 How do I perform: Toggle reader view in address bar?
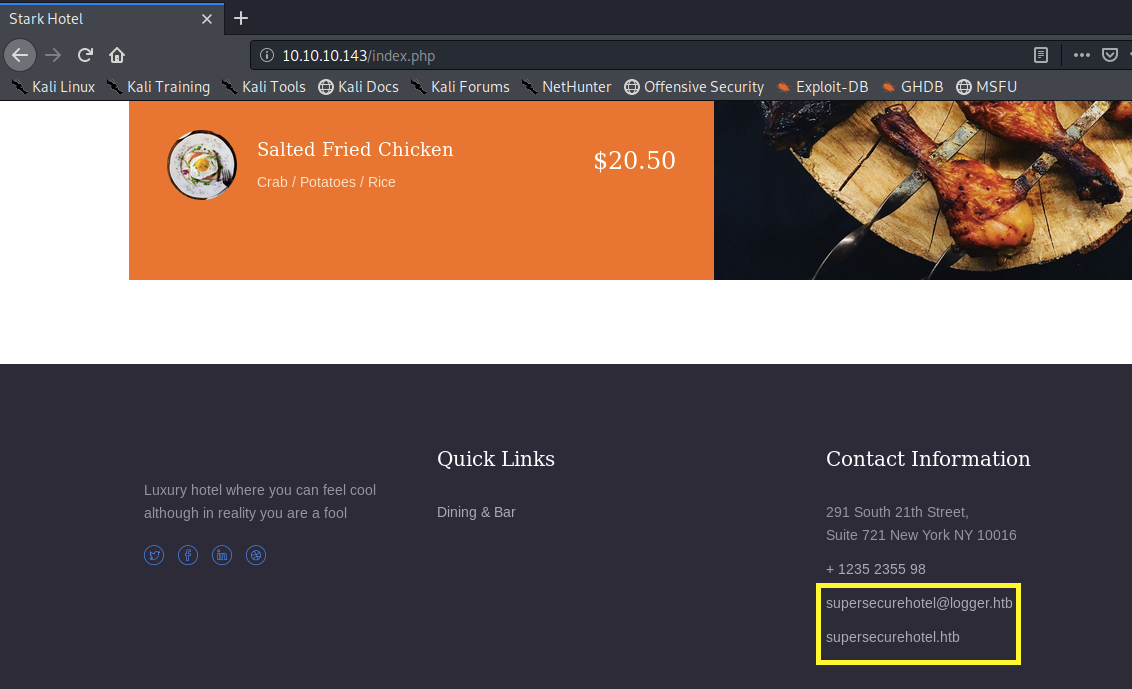point(1041,55)
